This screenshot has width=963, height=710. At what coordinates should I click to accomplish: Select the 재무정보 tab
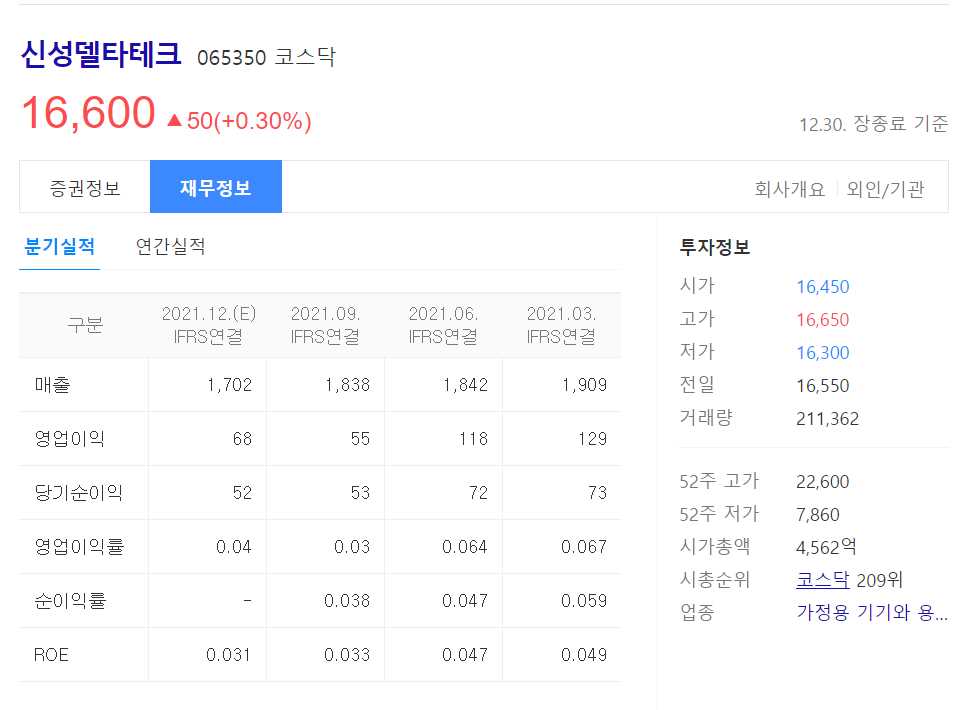pos(216,187)
